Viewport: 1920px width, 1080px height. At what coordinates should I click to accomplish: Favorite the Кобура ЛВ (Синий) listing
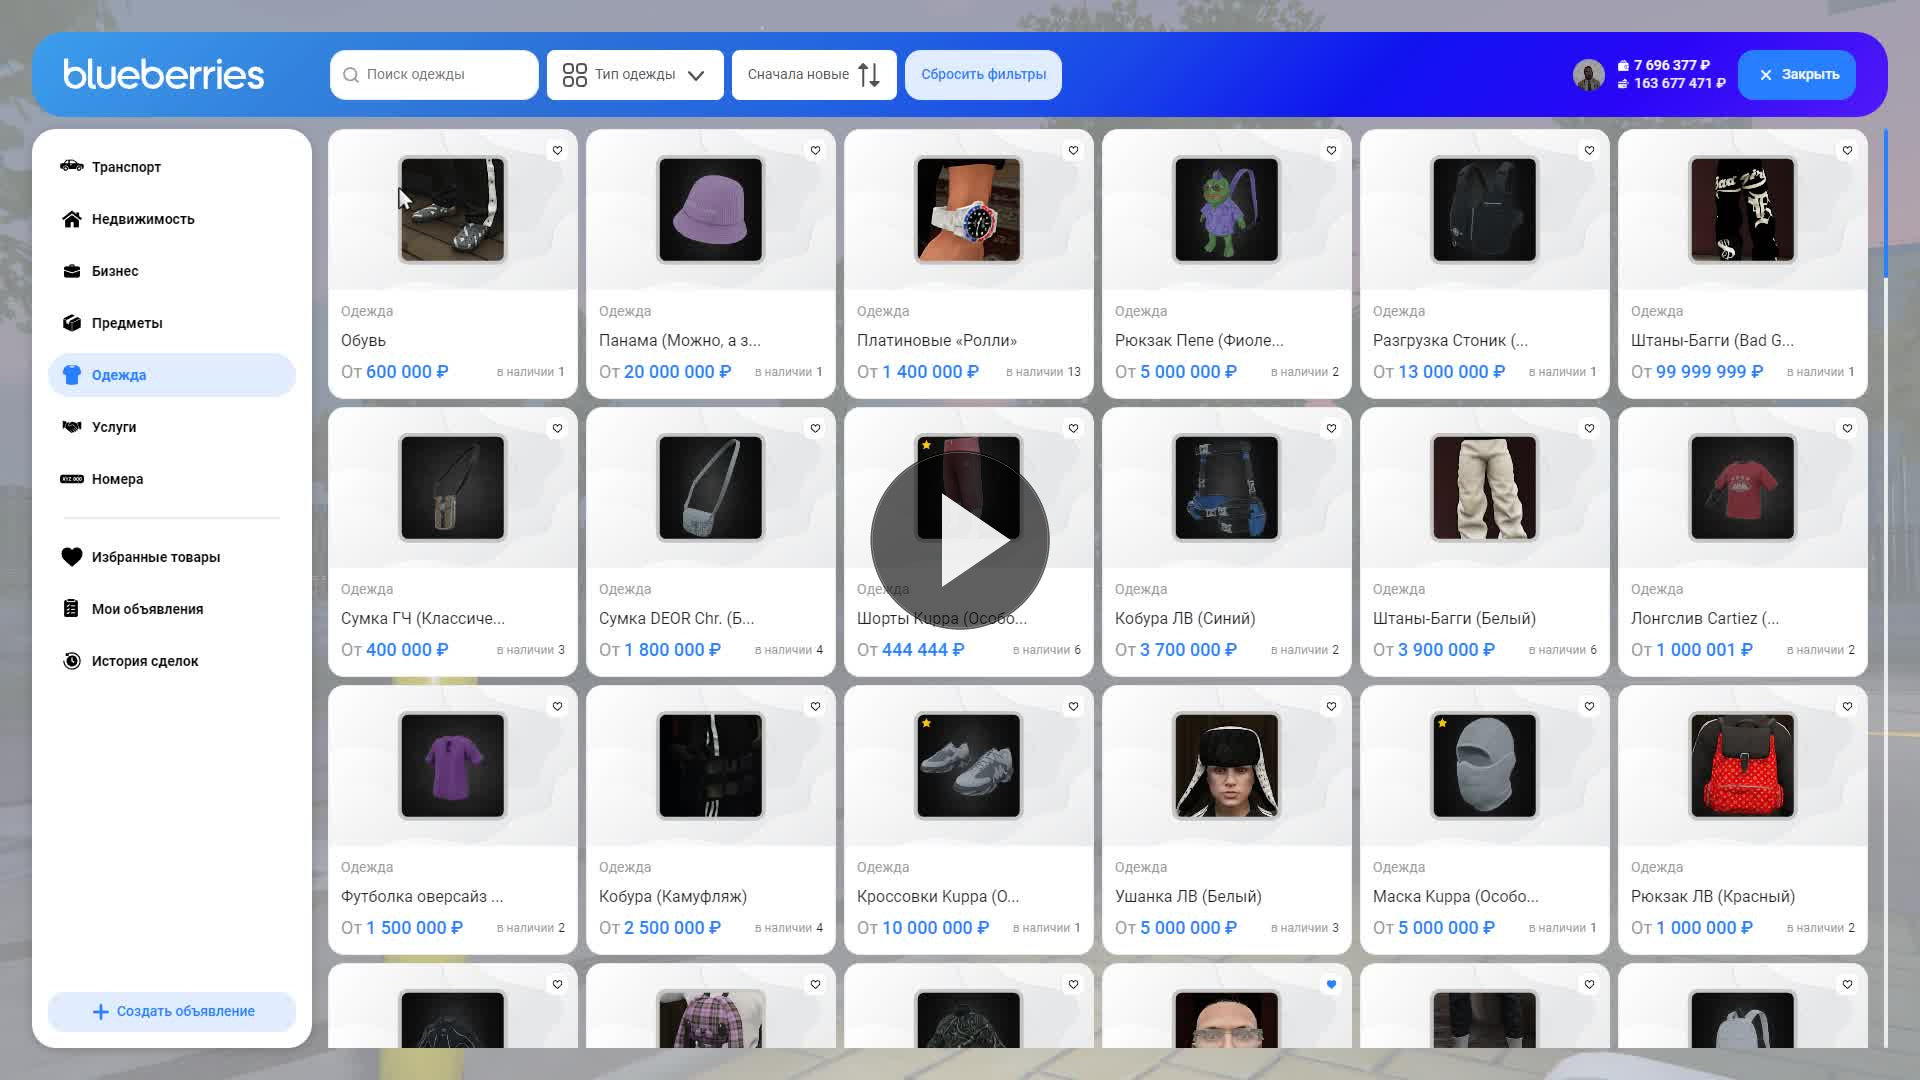click(x=1332, y=429)
